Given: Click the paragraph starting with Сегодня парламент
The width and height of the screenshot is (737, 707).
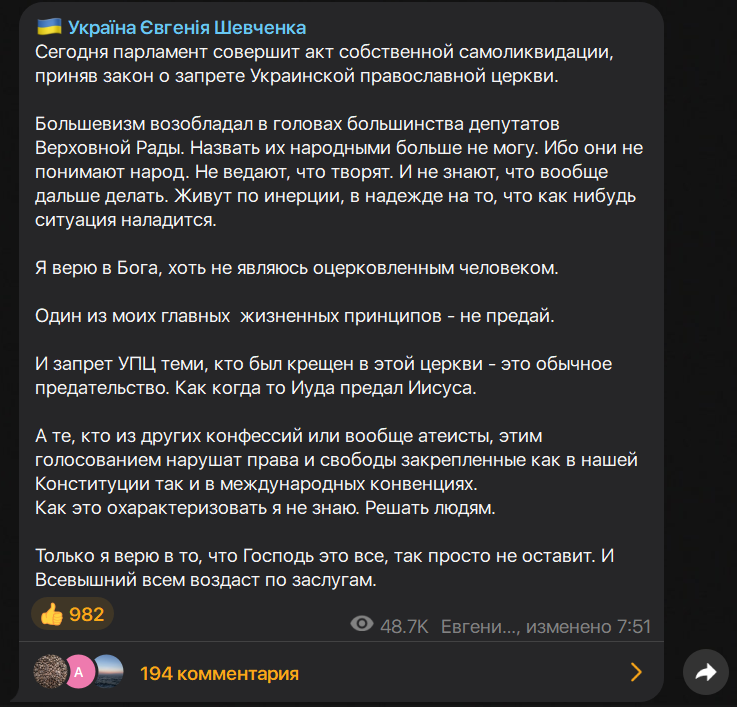Looking at the screenshot, I should point(331,64).
